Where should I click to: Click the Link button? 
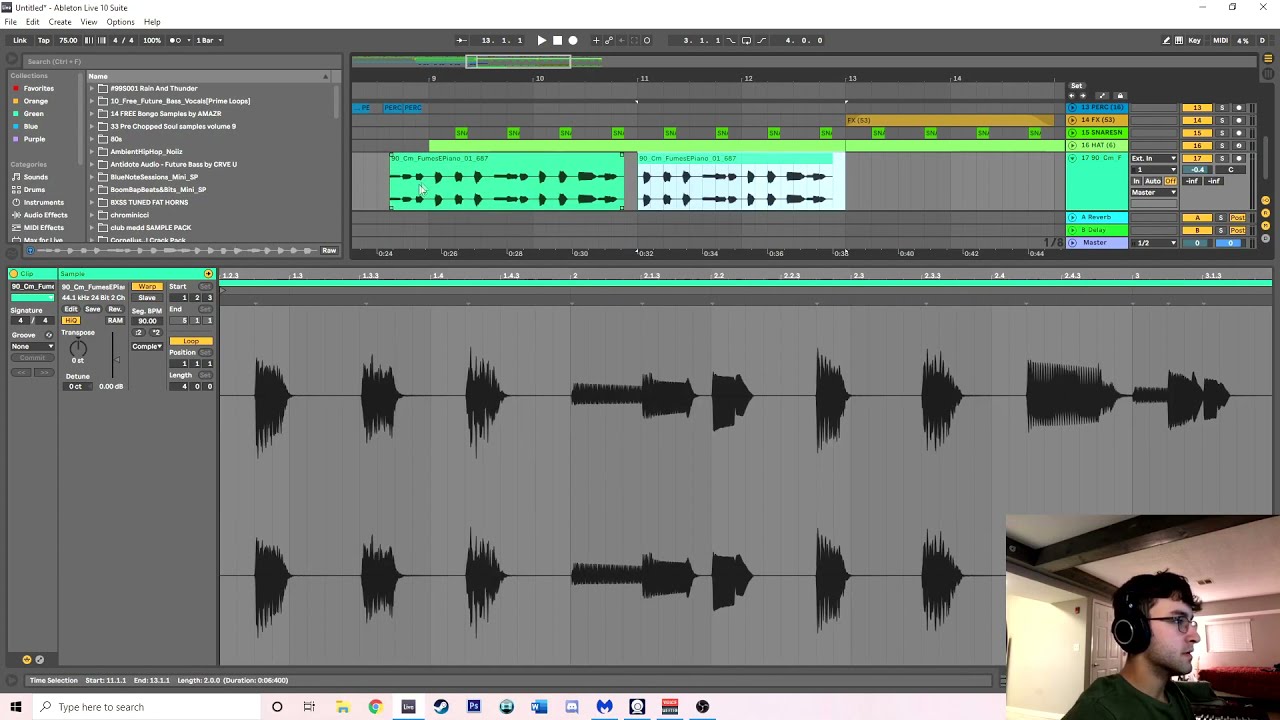click(x=20, y=40)
